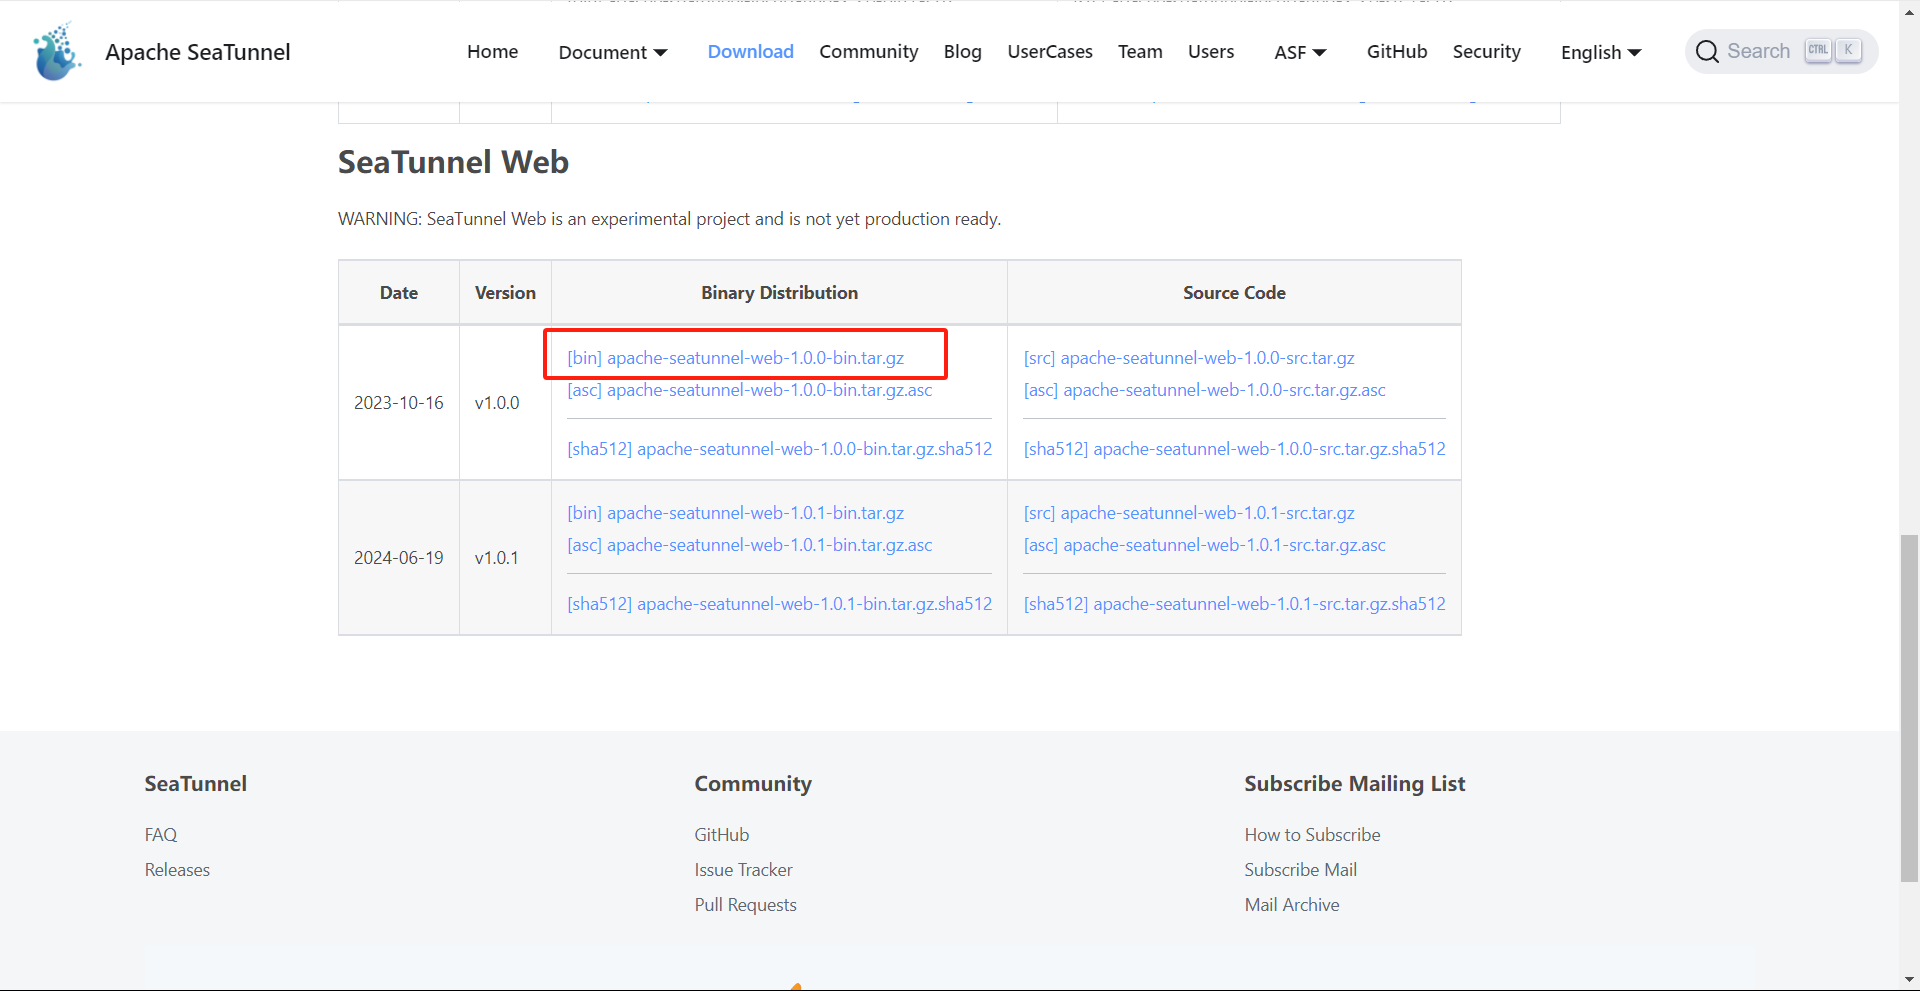The image size is (1920, 991).
Task: Click the Apache SeaTunnel logo
Action: tap(56, 50)
